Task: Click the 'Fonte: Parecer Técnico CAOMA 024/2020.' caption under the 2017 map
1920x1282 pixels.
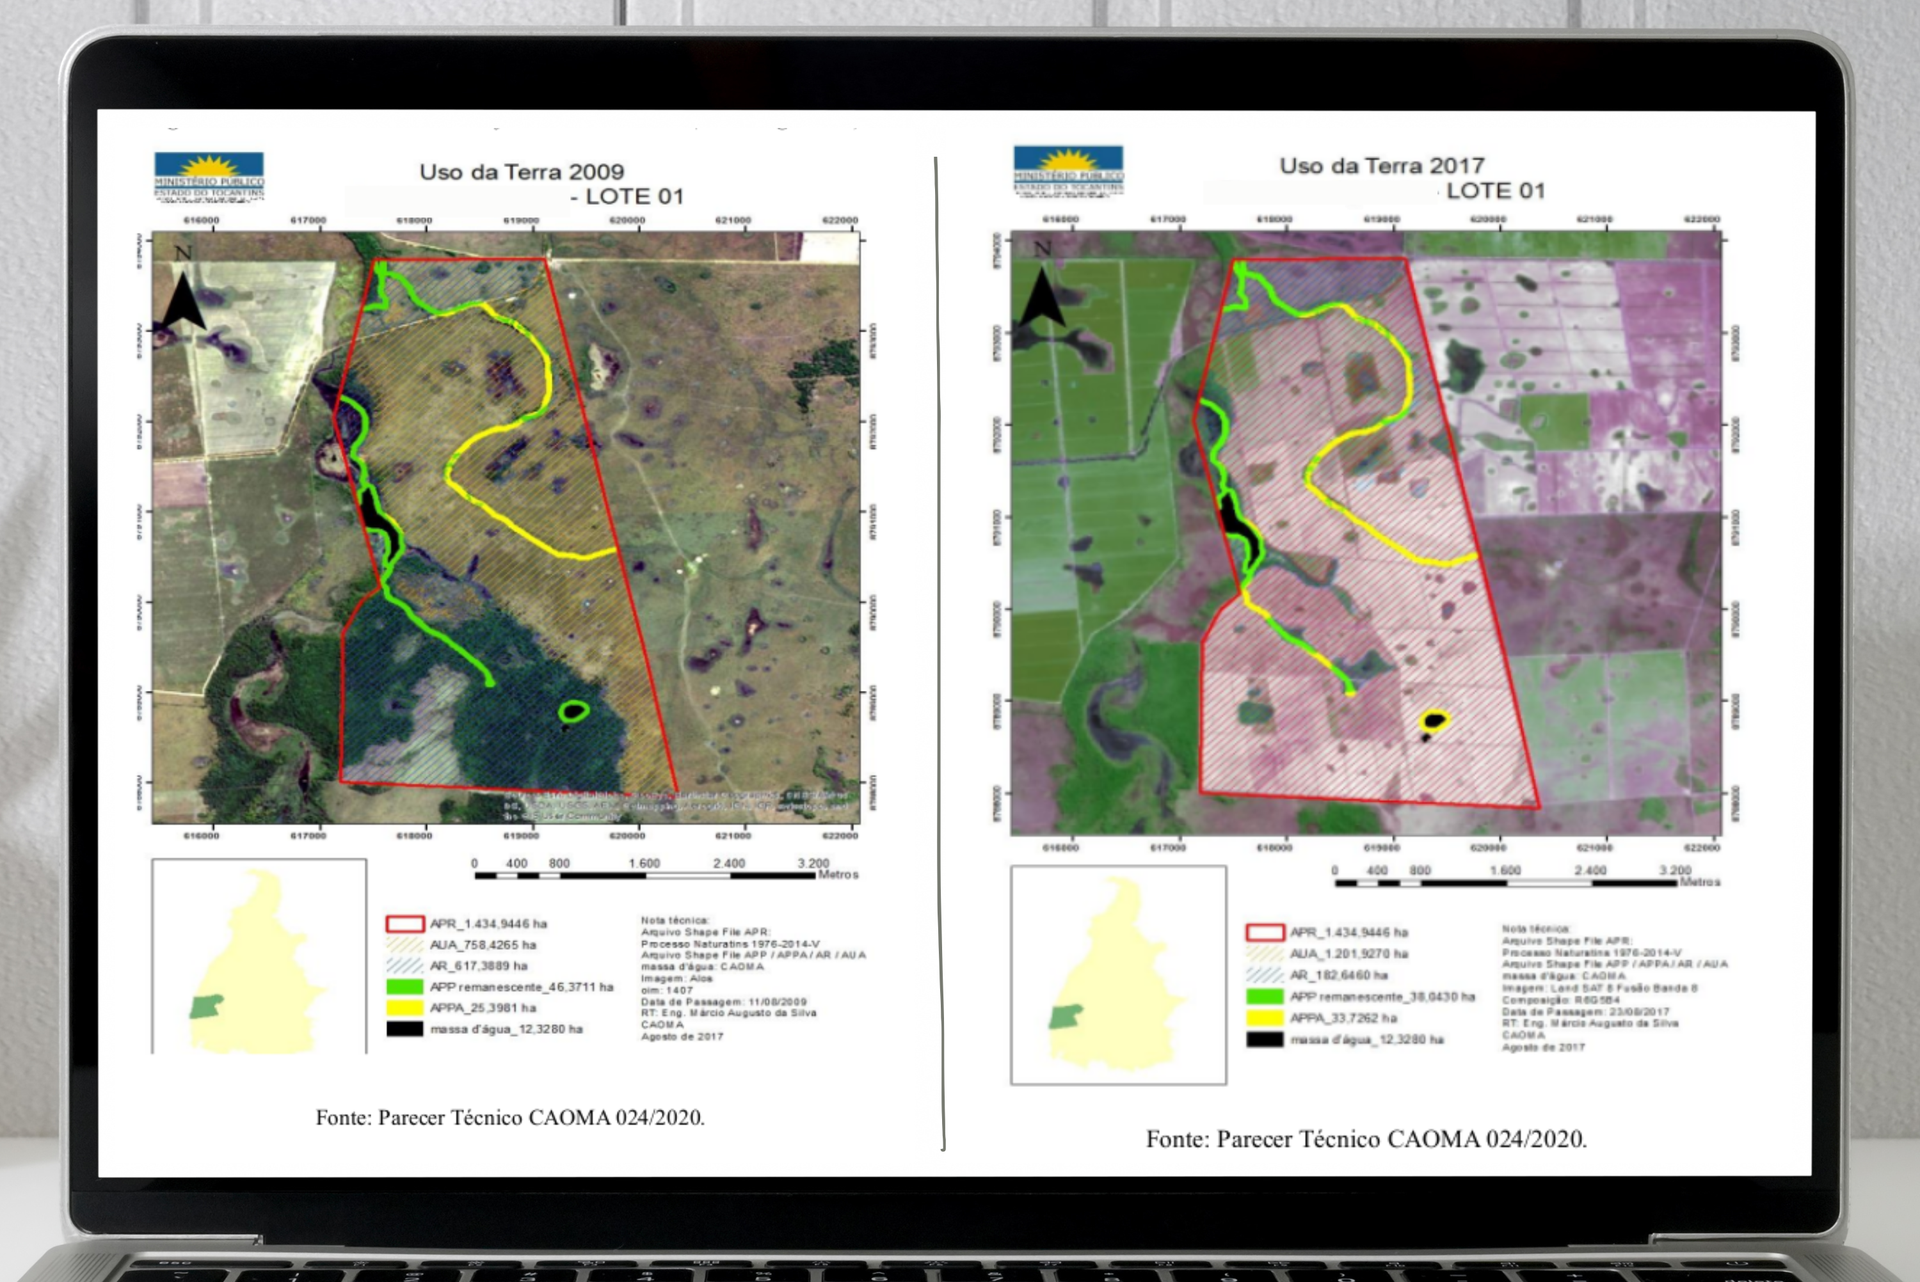Action: click(x=1366, y=1139)
